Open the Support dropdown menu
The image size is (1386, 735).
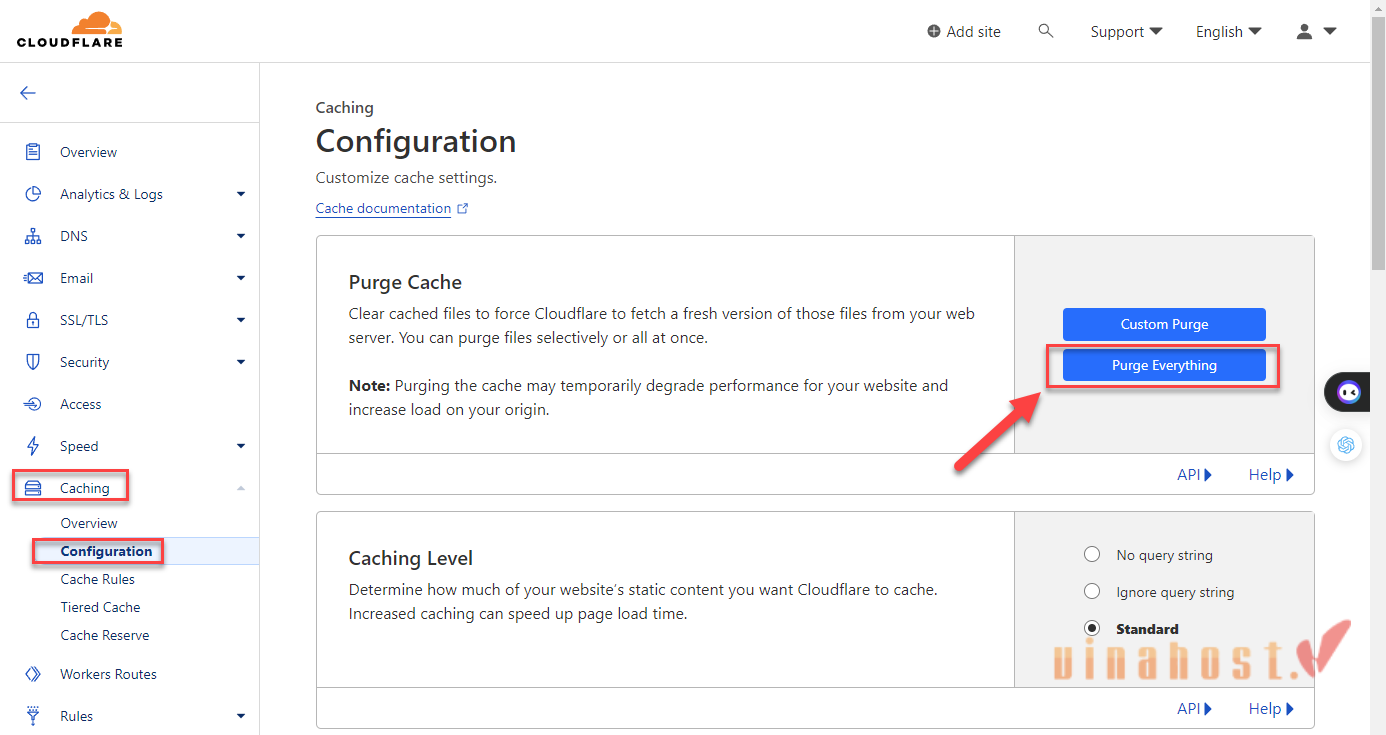click(x=1126, y=32)
